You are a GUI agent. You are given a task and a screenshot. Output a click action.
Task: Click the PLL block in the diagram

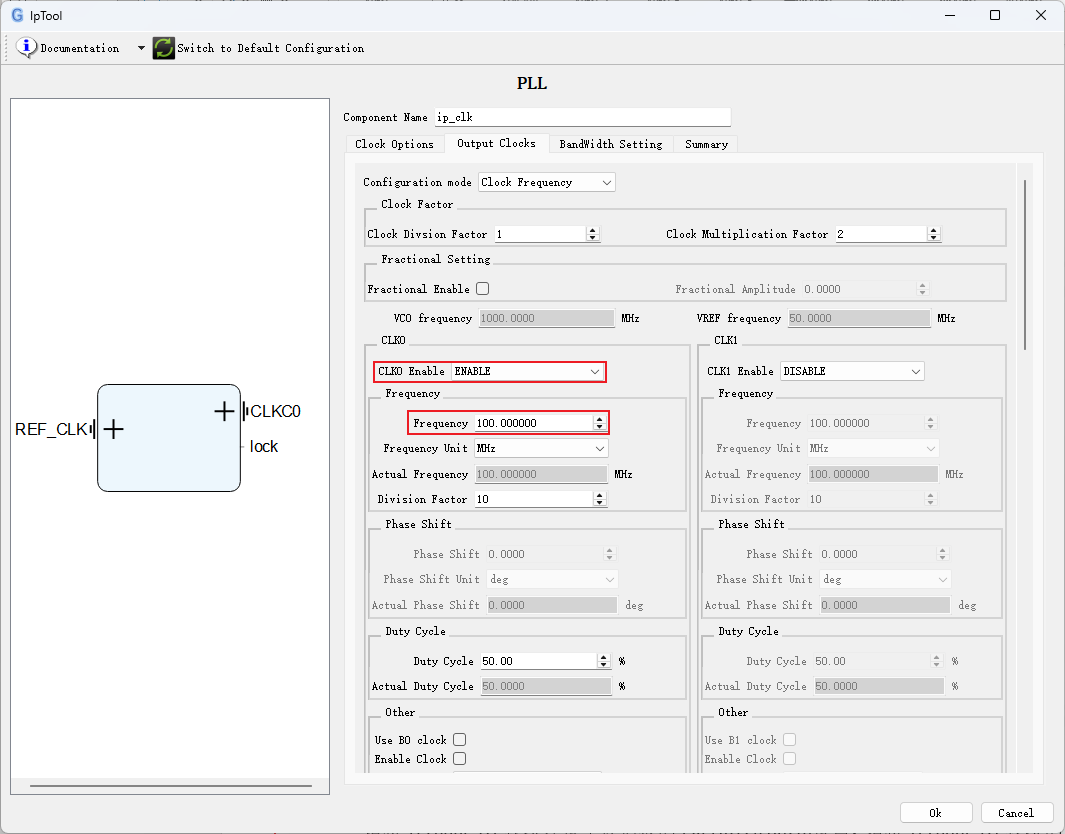(x=169, y=438)
